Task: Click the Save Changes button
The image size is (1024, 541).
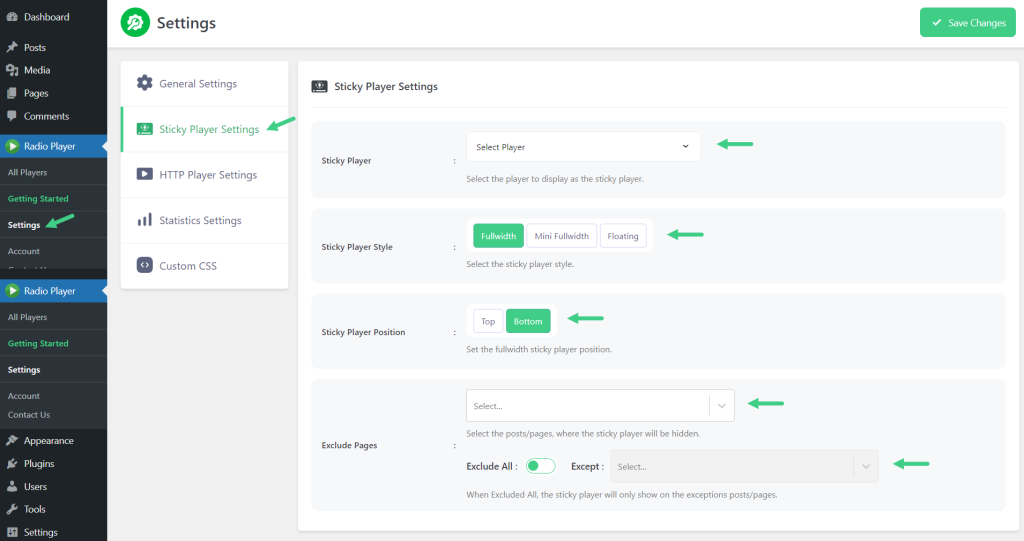Action: click(967, 22)
